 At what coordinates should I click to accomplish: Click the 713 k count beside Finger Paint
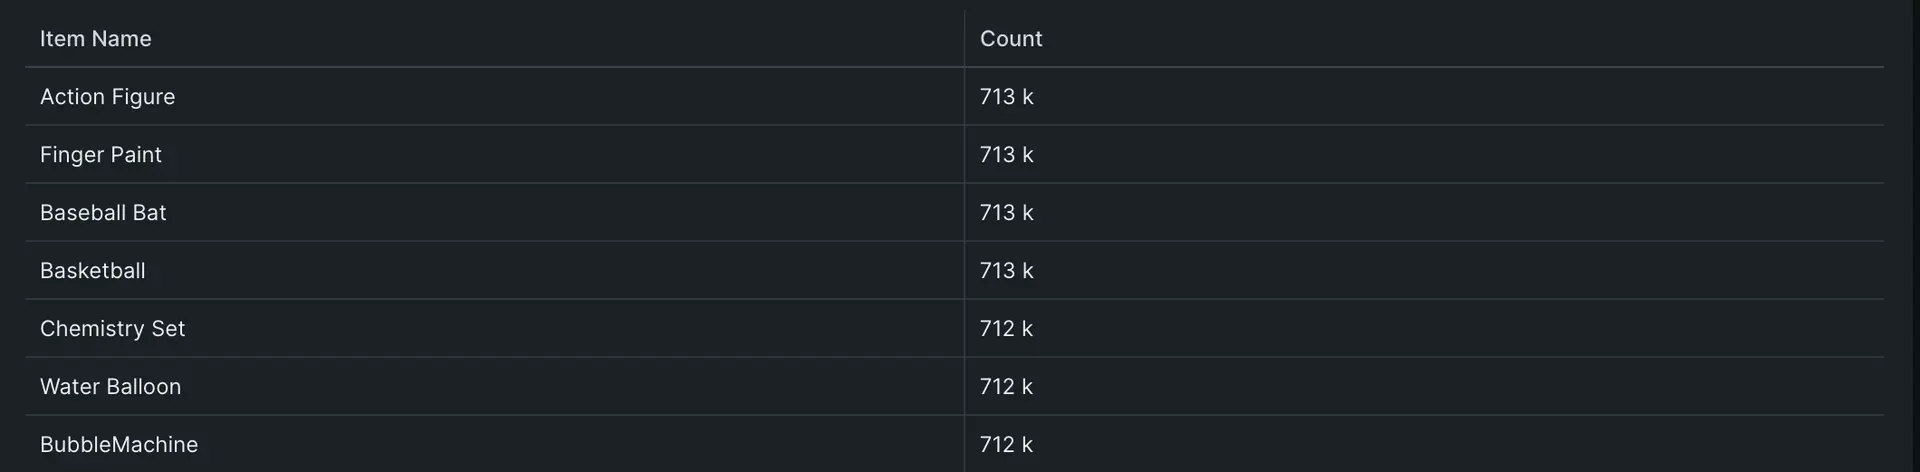[1007, 155]
